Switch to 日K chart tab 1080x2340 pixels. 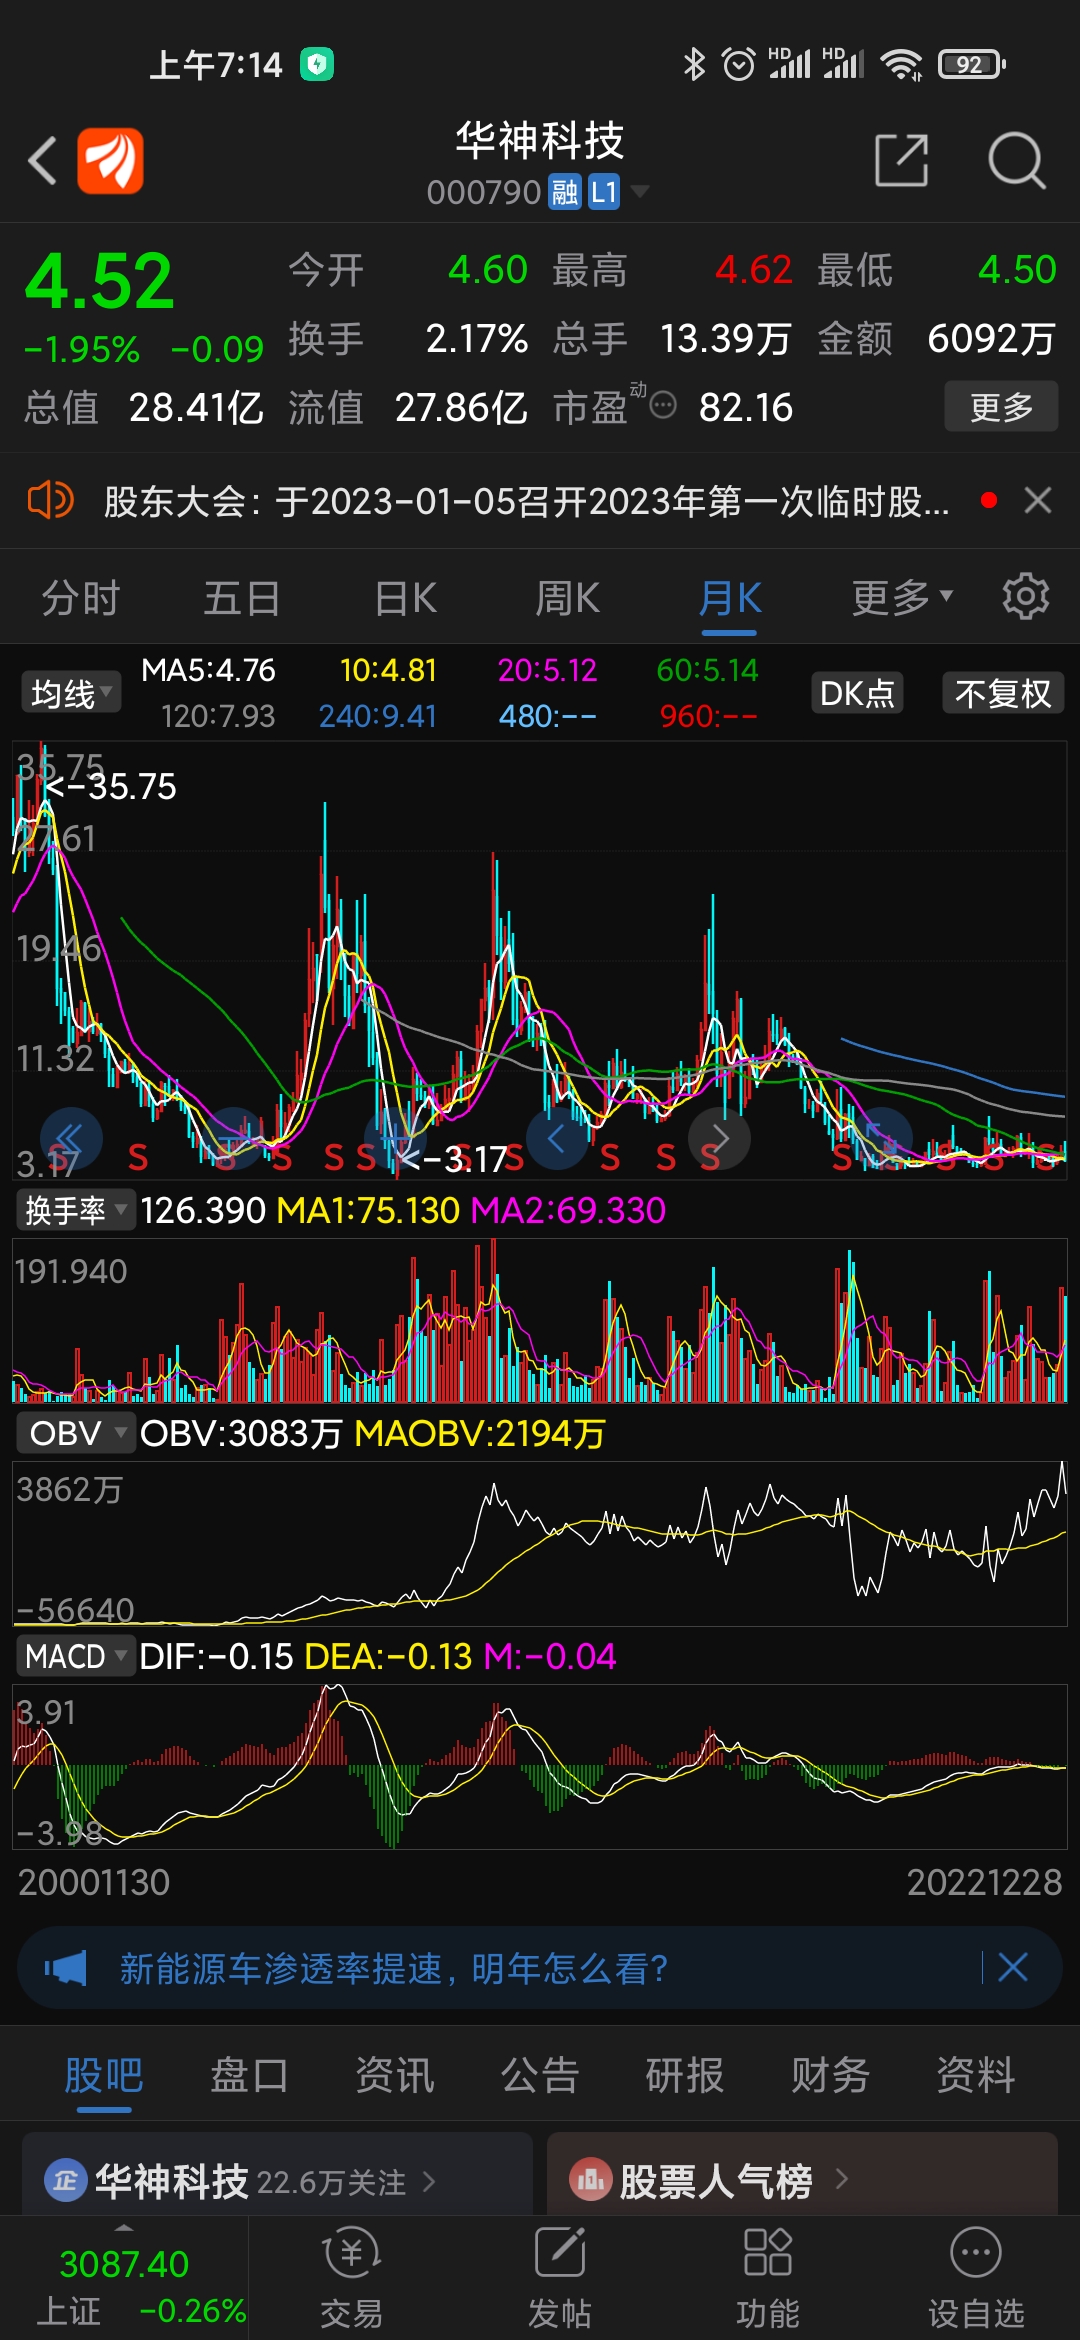(x=405, y=598)
